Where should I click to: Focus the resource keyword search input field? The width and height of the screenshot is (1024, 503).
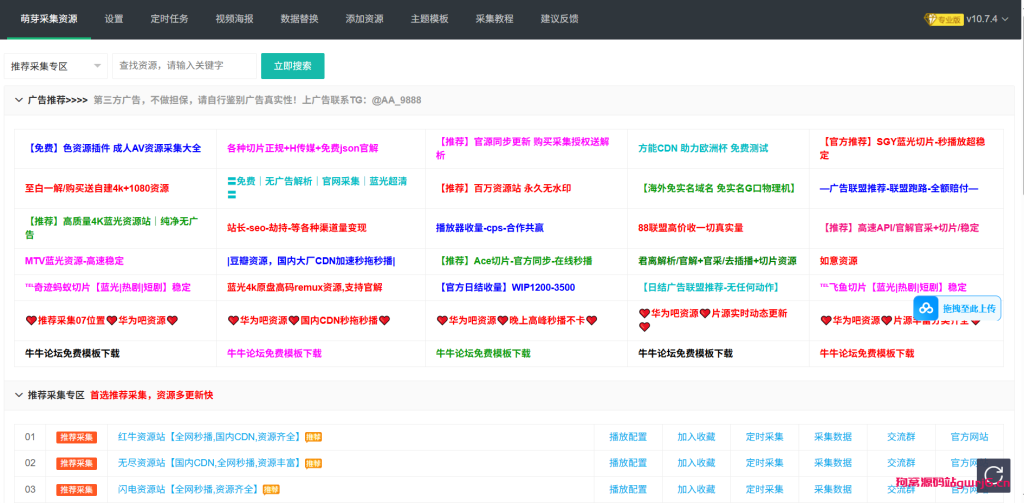pyautogui.click(x=184, y=66)
